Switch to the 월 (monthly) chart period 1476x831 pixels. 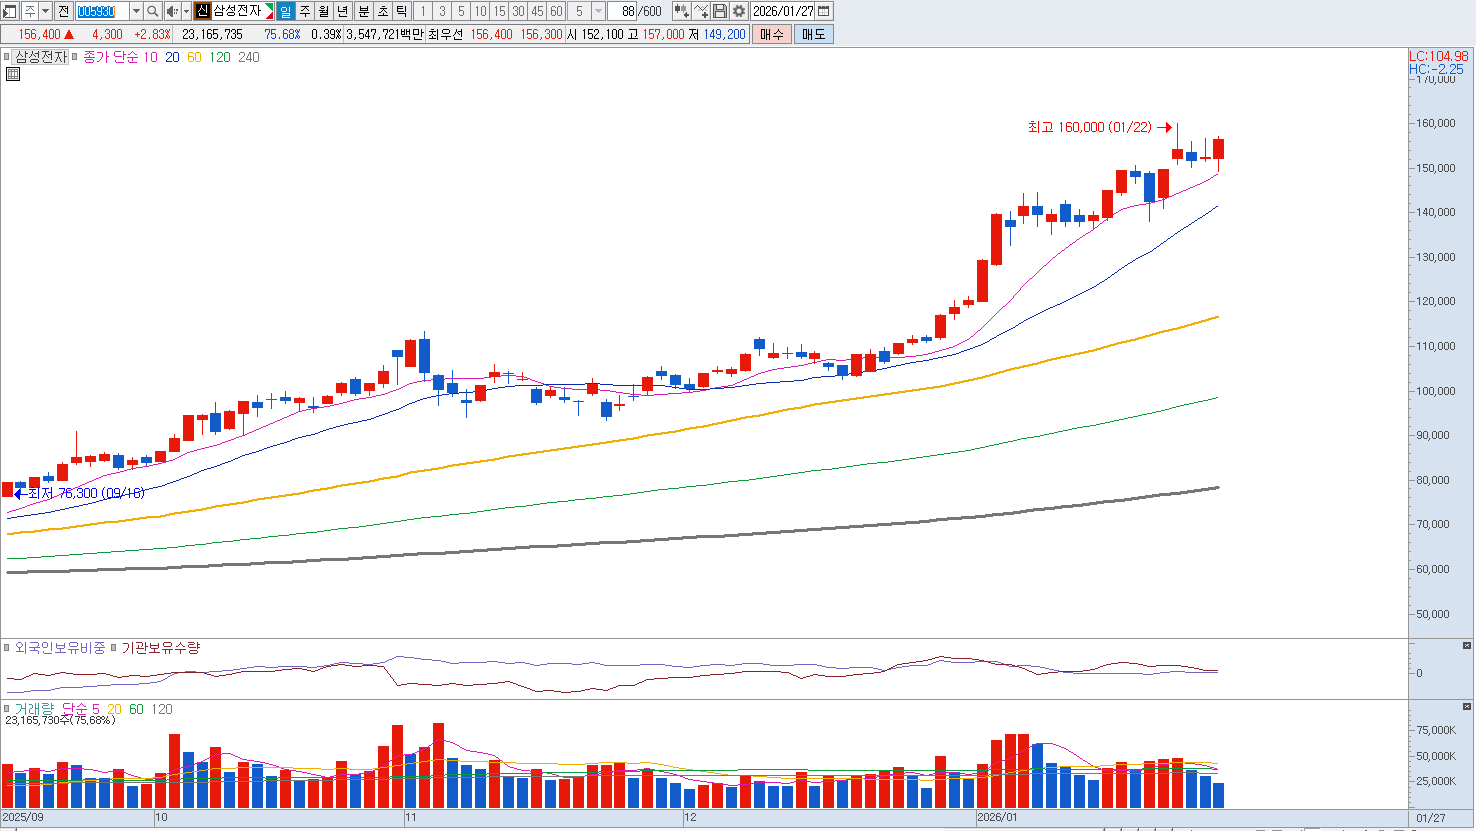(x=324, y=11)
